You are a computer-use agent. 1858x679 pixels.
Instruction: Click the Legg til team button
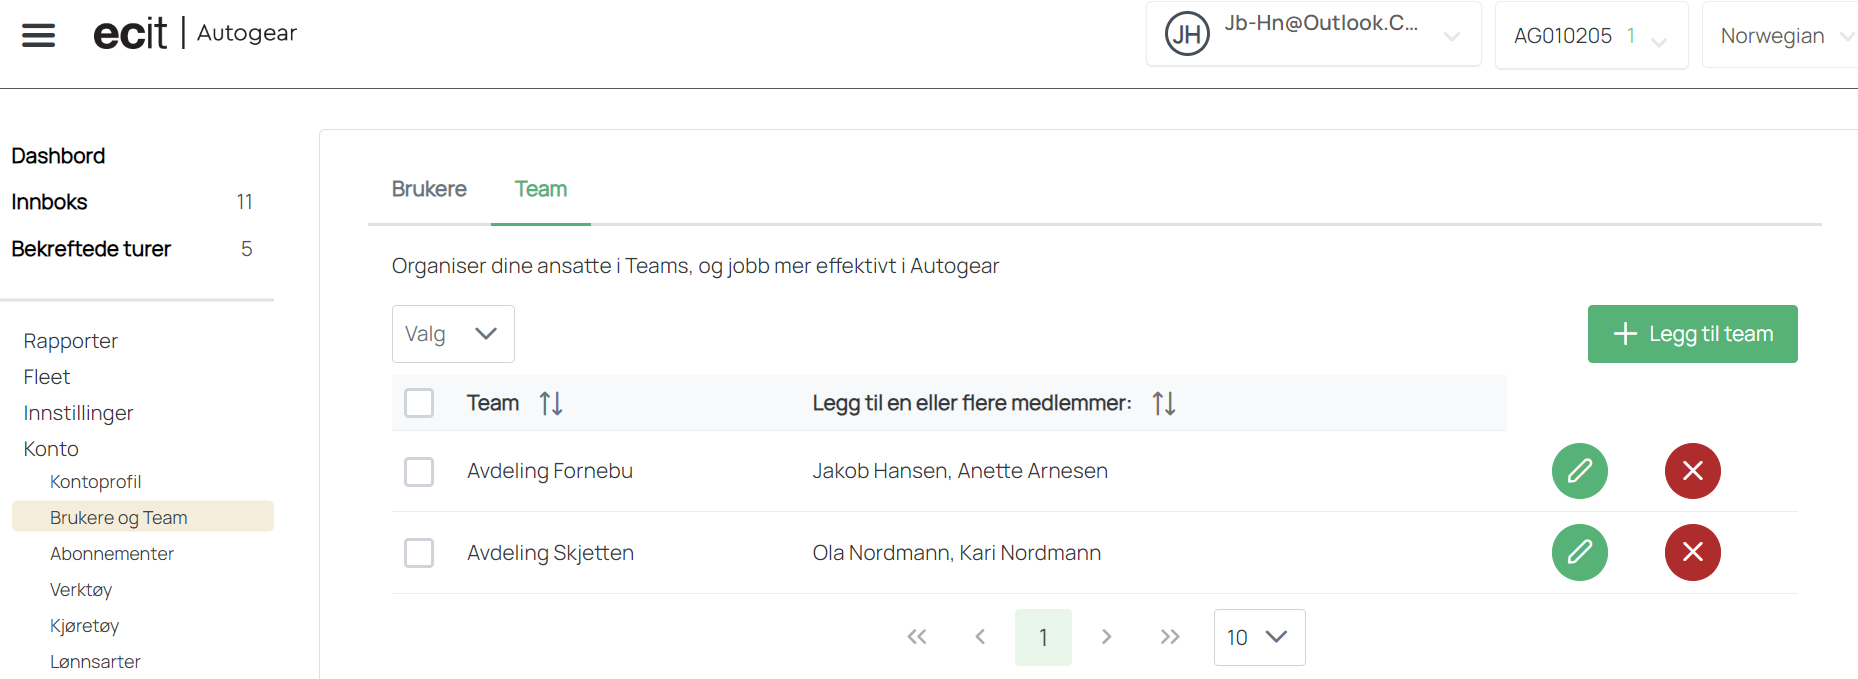(x=1692, y=334)
